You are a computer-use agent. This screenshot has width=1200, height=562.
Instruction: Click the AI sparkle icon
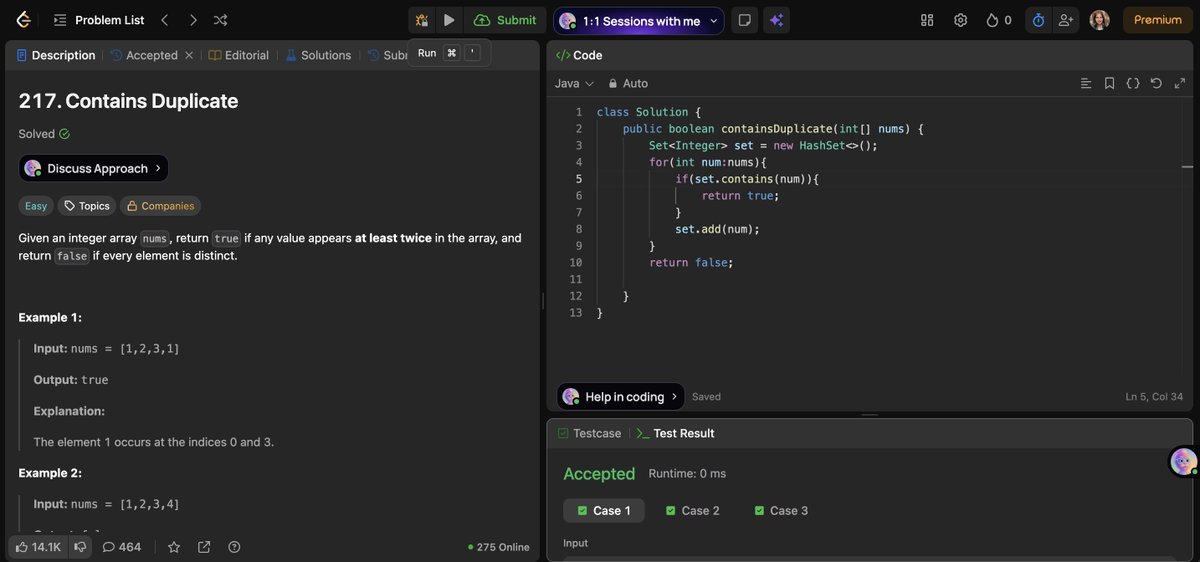tap(776, 20)
